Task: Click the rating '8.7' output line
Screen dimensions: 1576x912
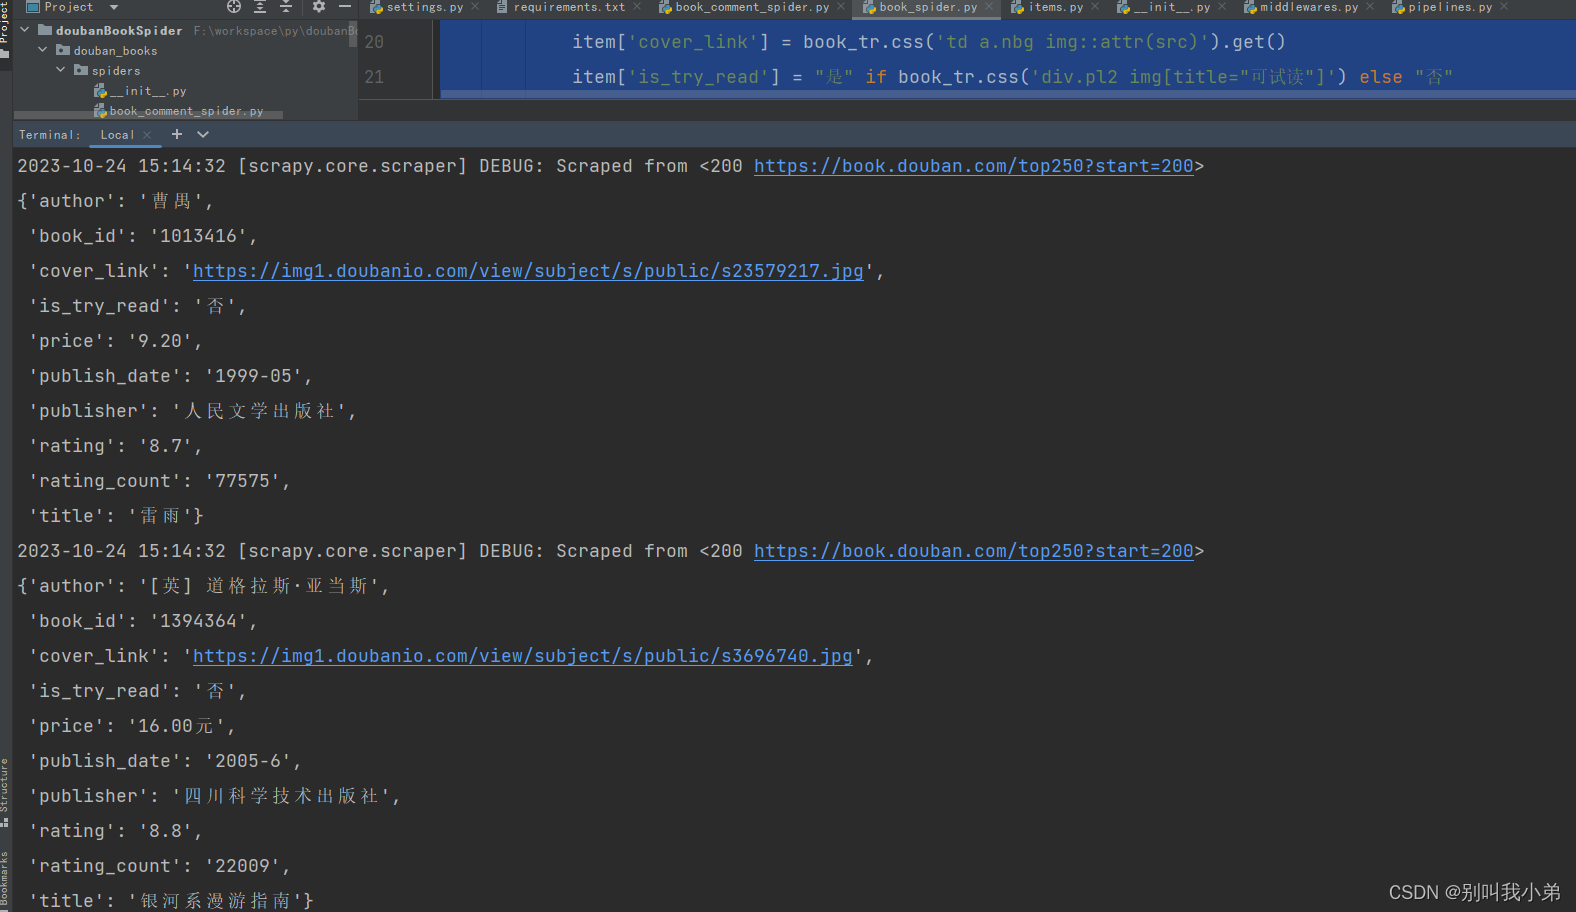Action: (115, 446)
